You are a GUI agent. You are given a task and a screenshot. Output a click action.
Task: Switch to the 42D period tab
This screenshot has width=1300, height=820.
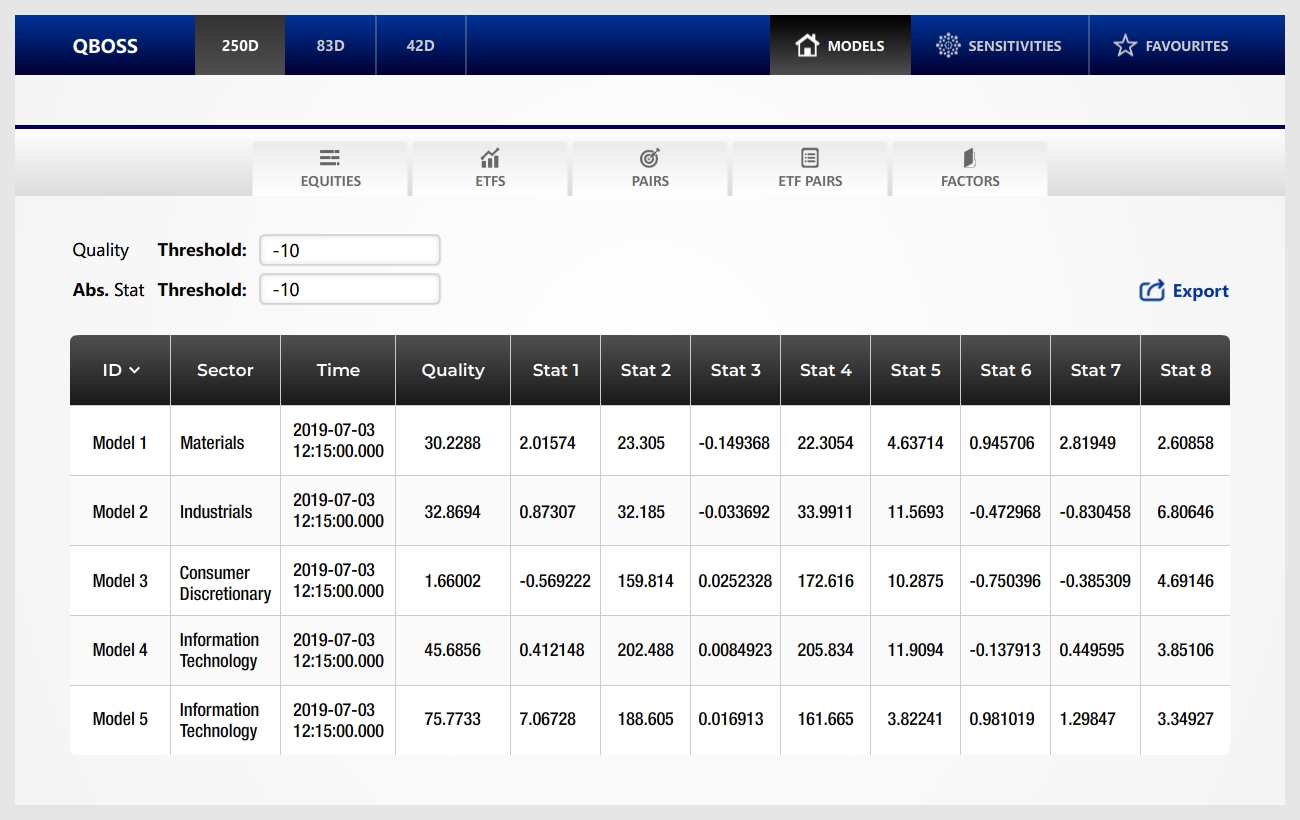420,45
